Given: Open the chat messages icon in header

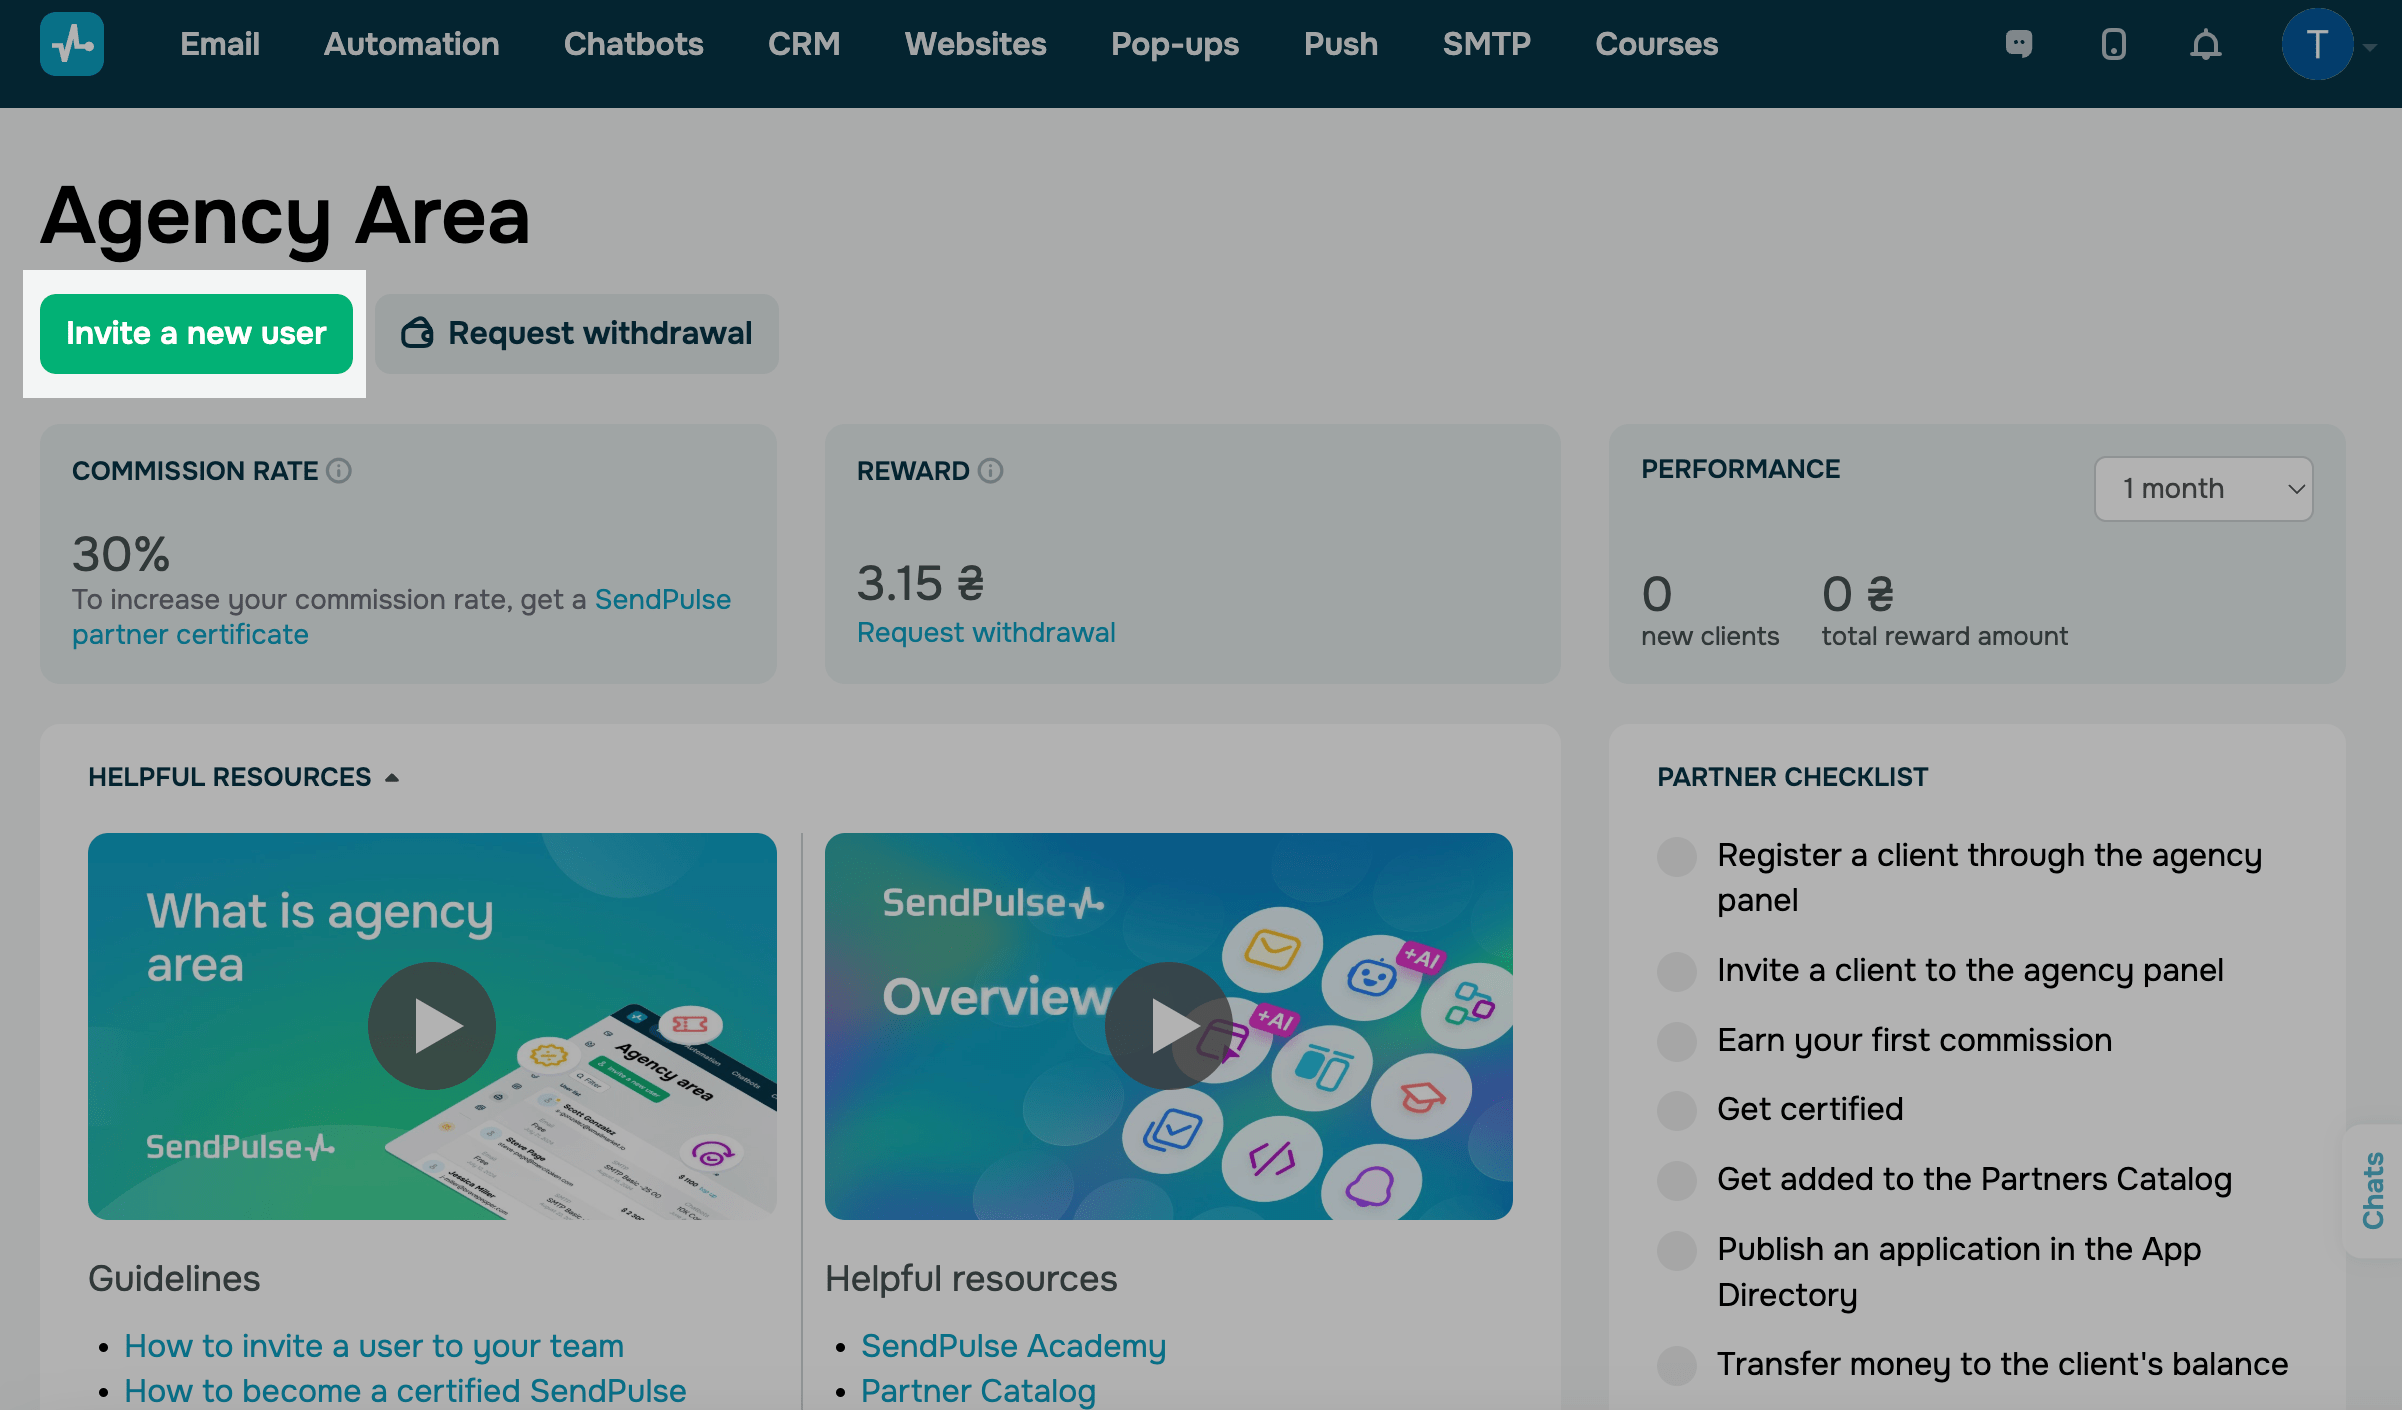Looking at the screenshot, I should tap(2019, 44).
